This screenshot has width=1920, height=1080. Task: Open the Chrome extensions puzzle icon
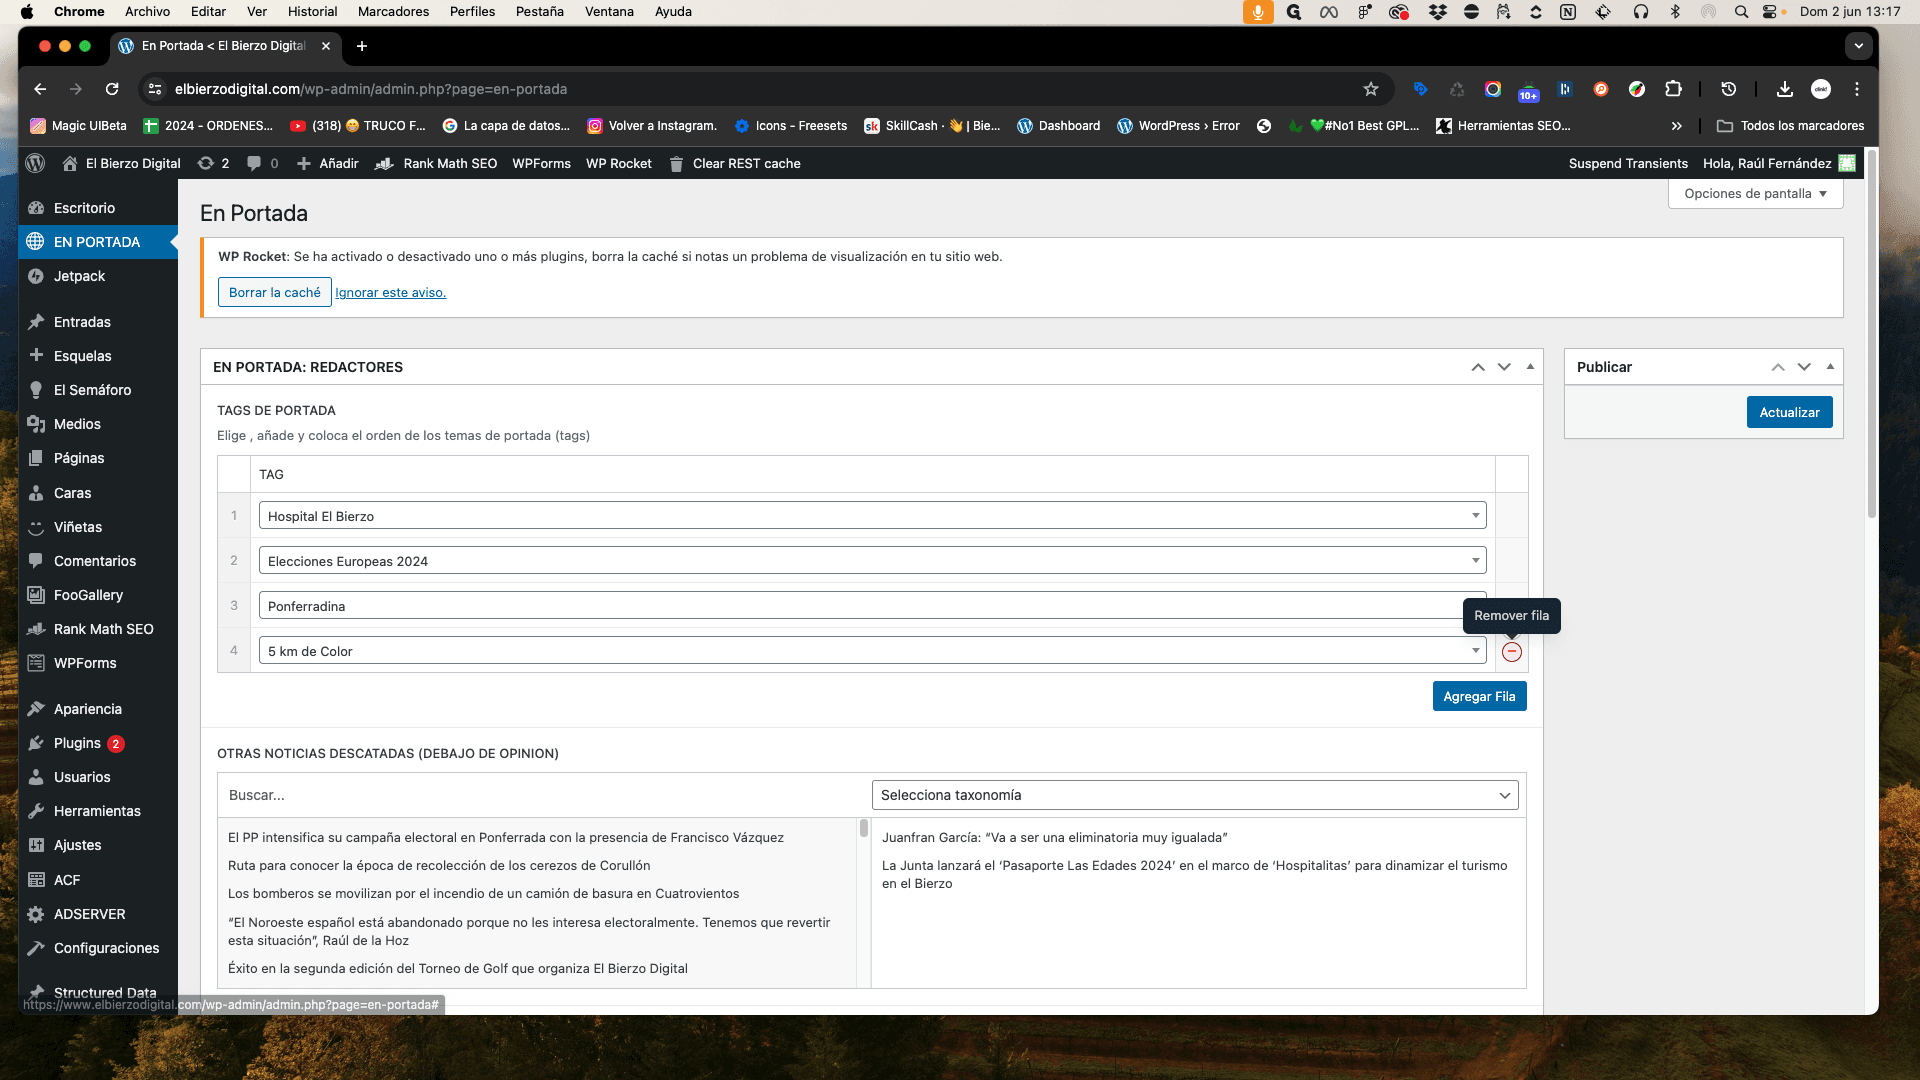[1673, 89]
